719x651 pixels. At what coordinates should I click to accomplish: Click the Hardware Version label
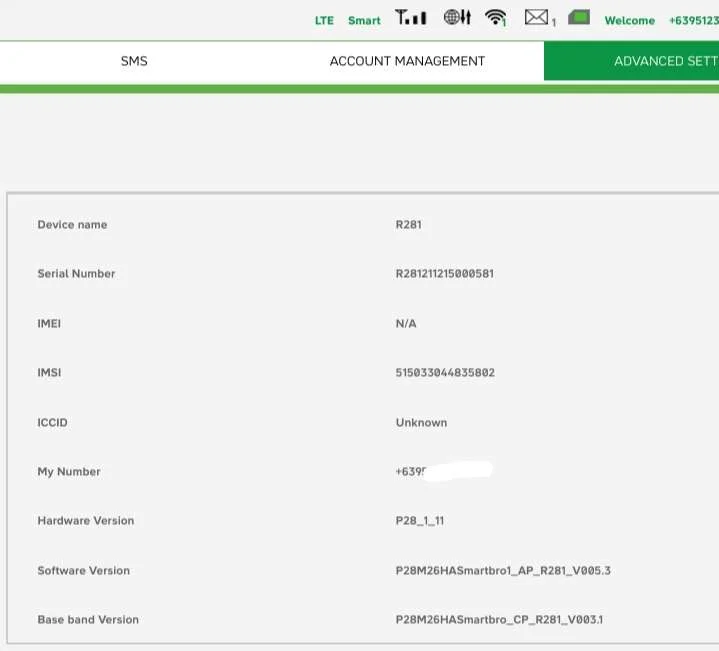pos(86,521)
